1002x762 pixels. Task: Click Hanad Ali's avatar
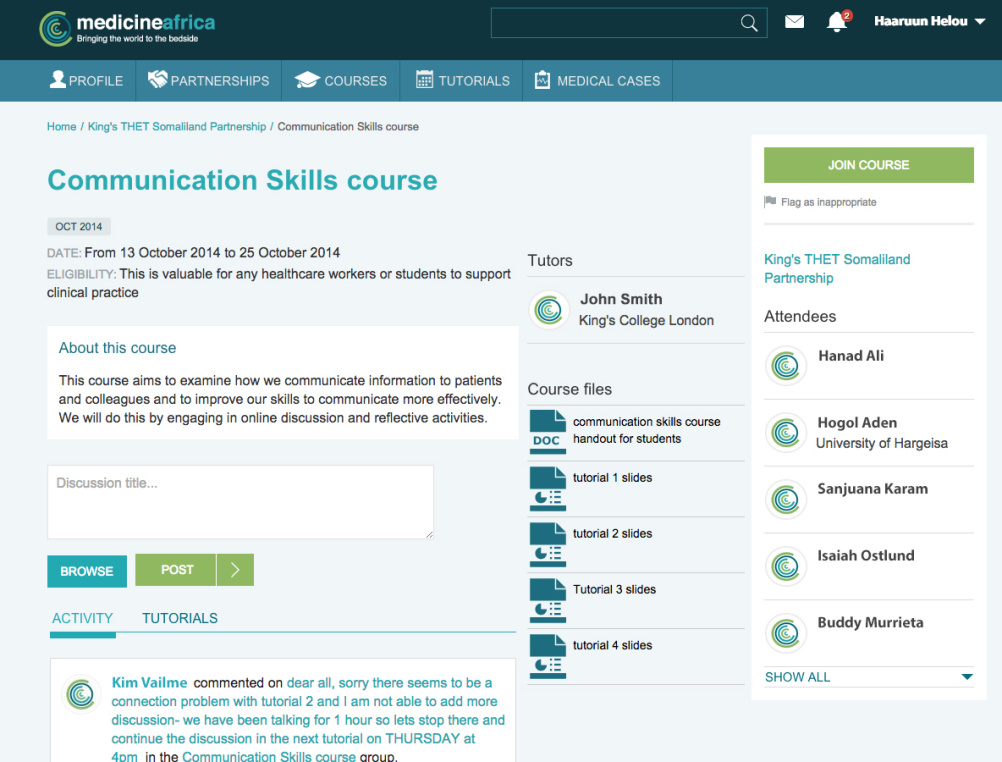tap(785, 366)
